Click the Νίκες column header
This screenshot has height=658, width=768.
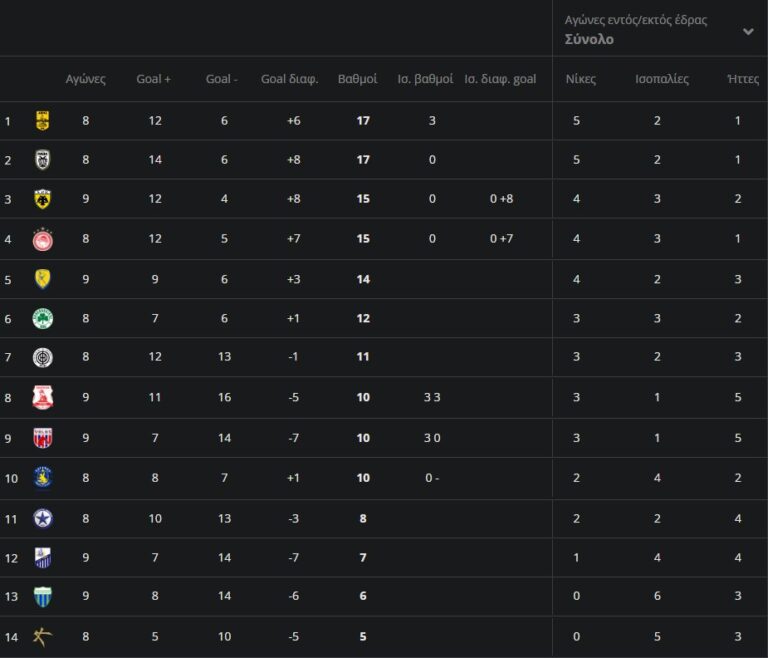tap(580, 79)
